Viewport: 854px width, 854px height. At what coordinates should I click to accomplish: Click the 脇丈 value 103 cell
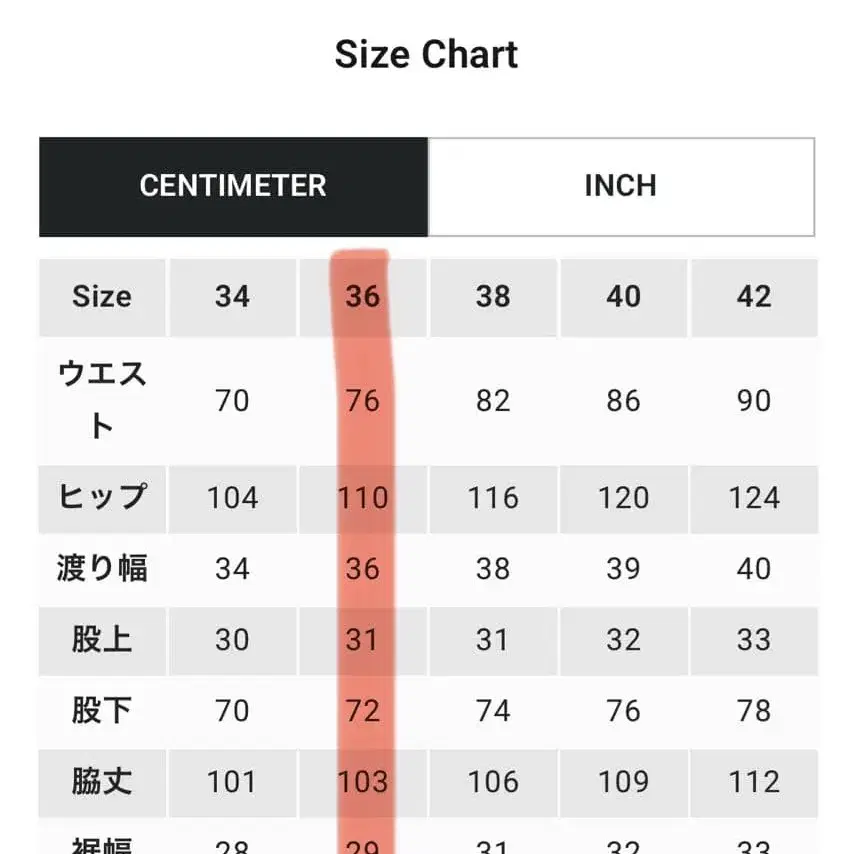pyautogui.click(x=362, y=782)
